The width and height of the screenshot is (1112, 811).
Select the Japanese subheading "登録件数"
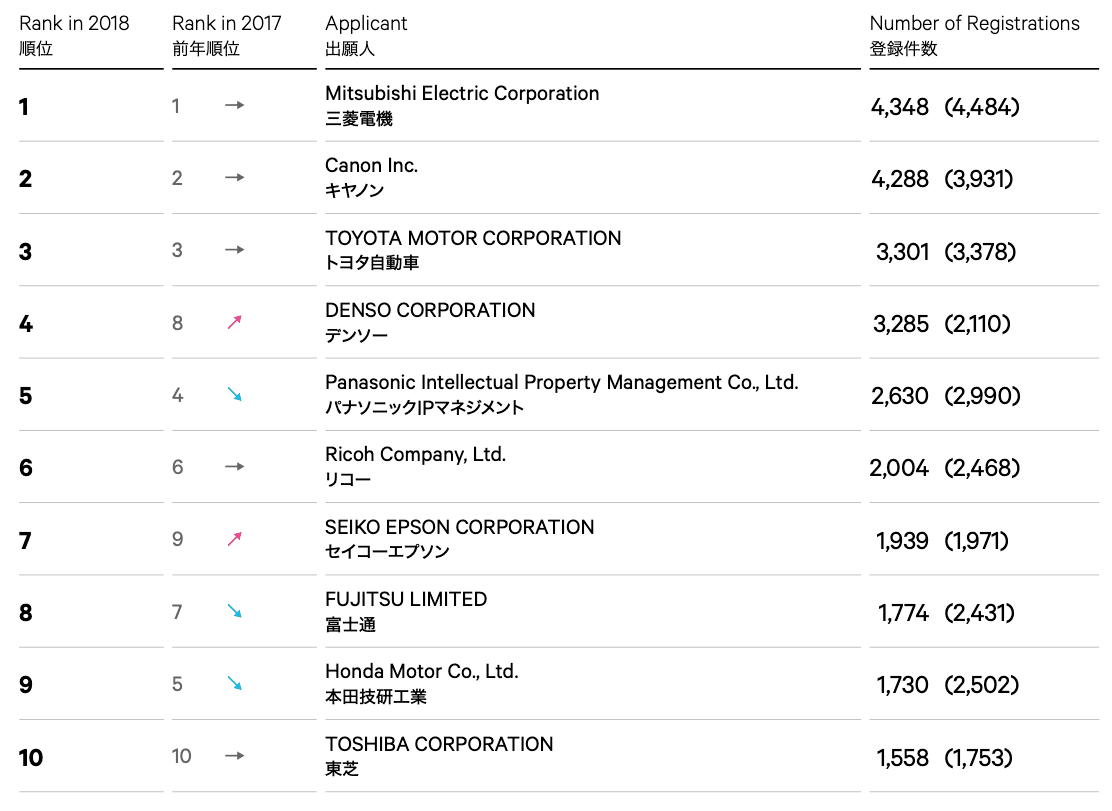(x=904, y=49)
